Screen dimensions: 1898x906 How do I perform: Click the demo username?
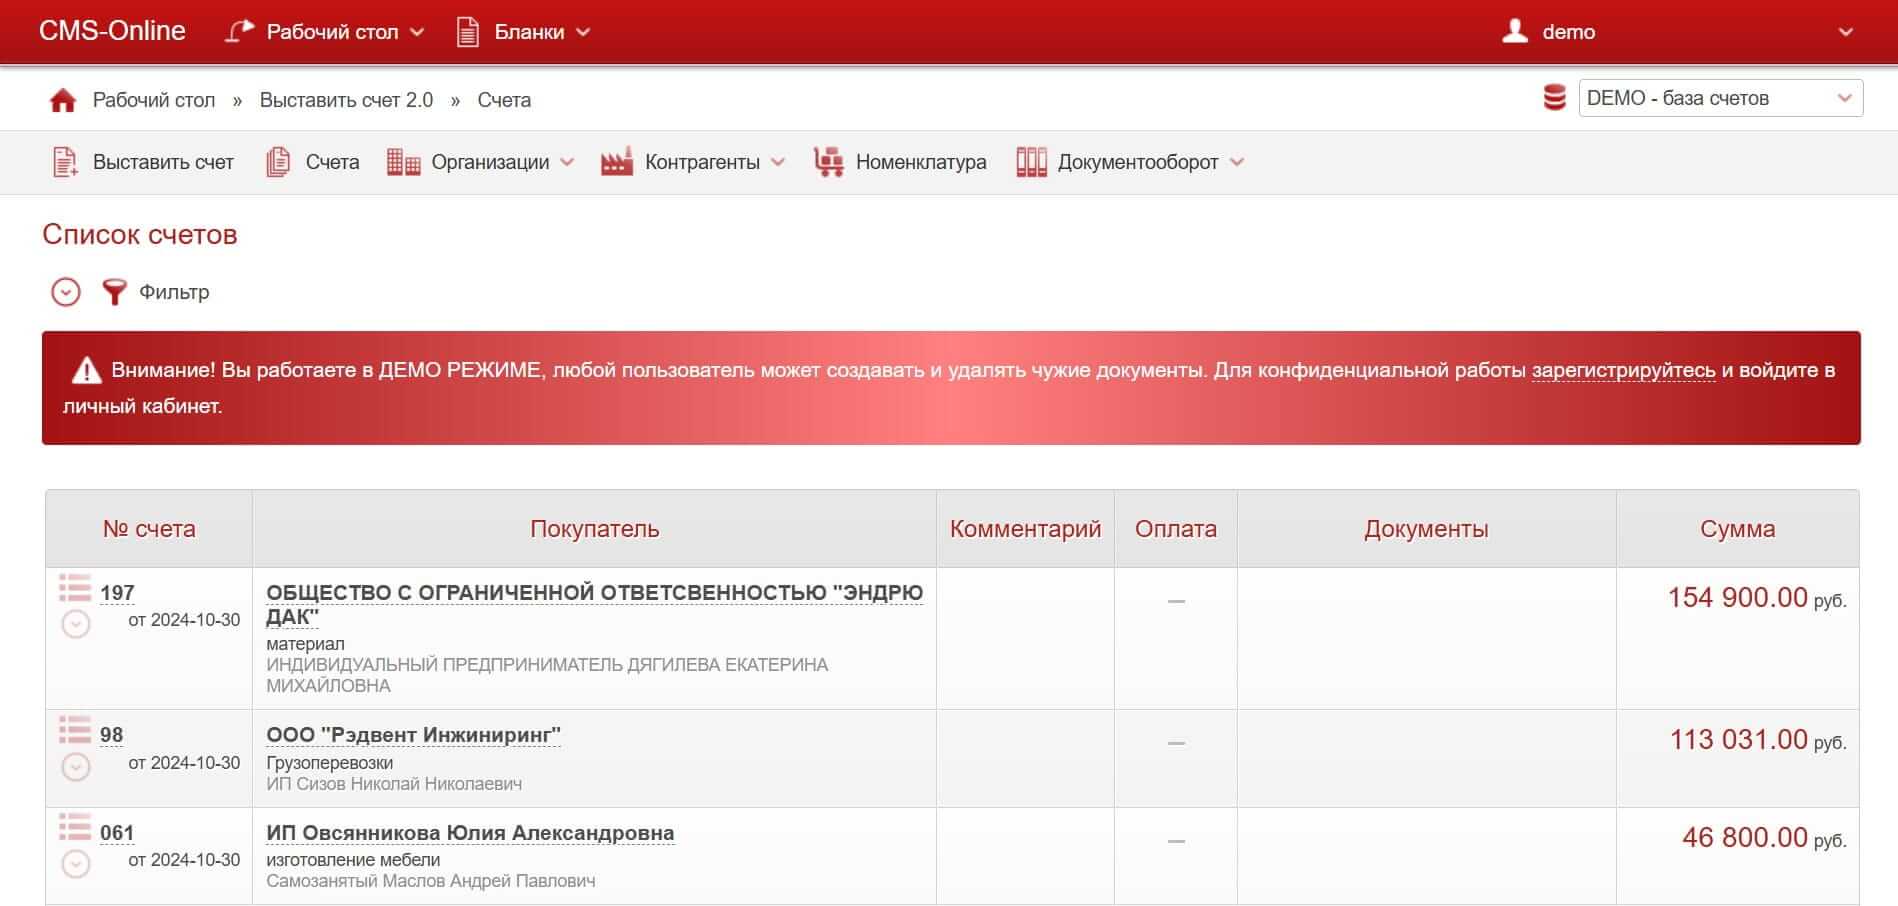[x=1568, y=32]
